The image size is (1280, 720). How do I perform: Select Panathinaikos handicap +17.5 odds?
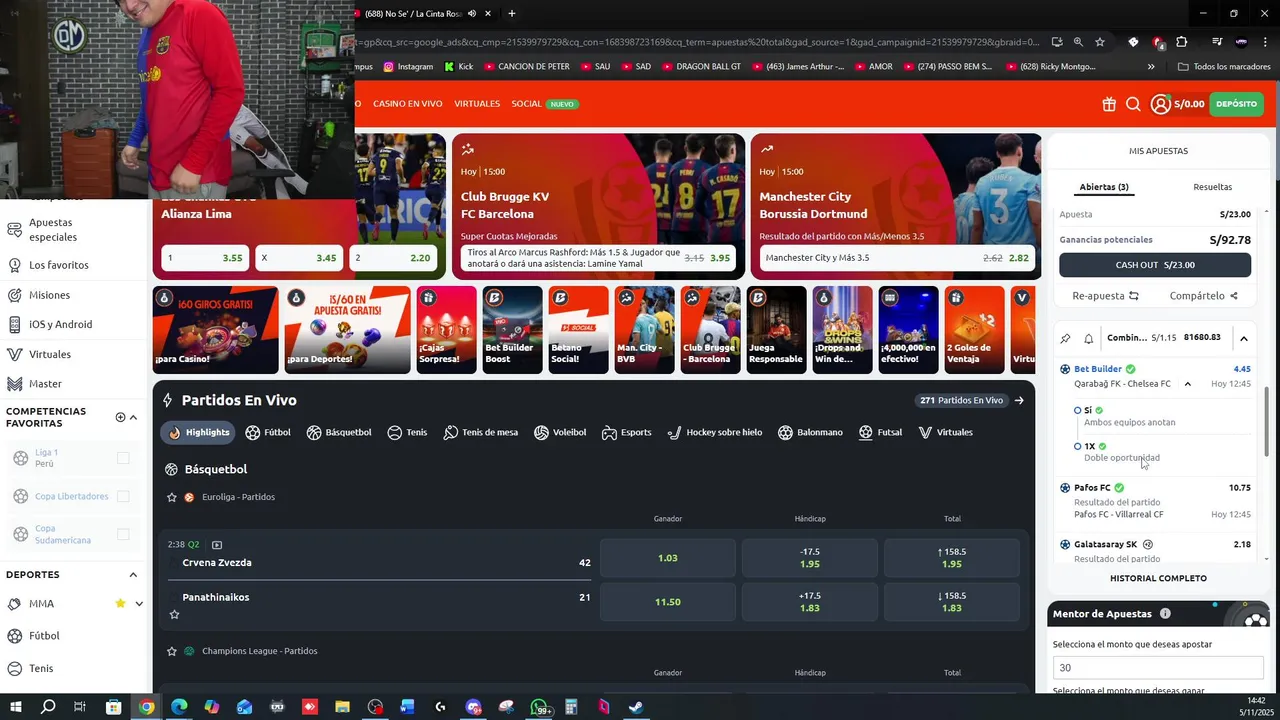tap(810, 602)
